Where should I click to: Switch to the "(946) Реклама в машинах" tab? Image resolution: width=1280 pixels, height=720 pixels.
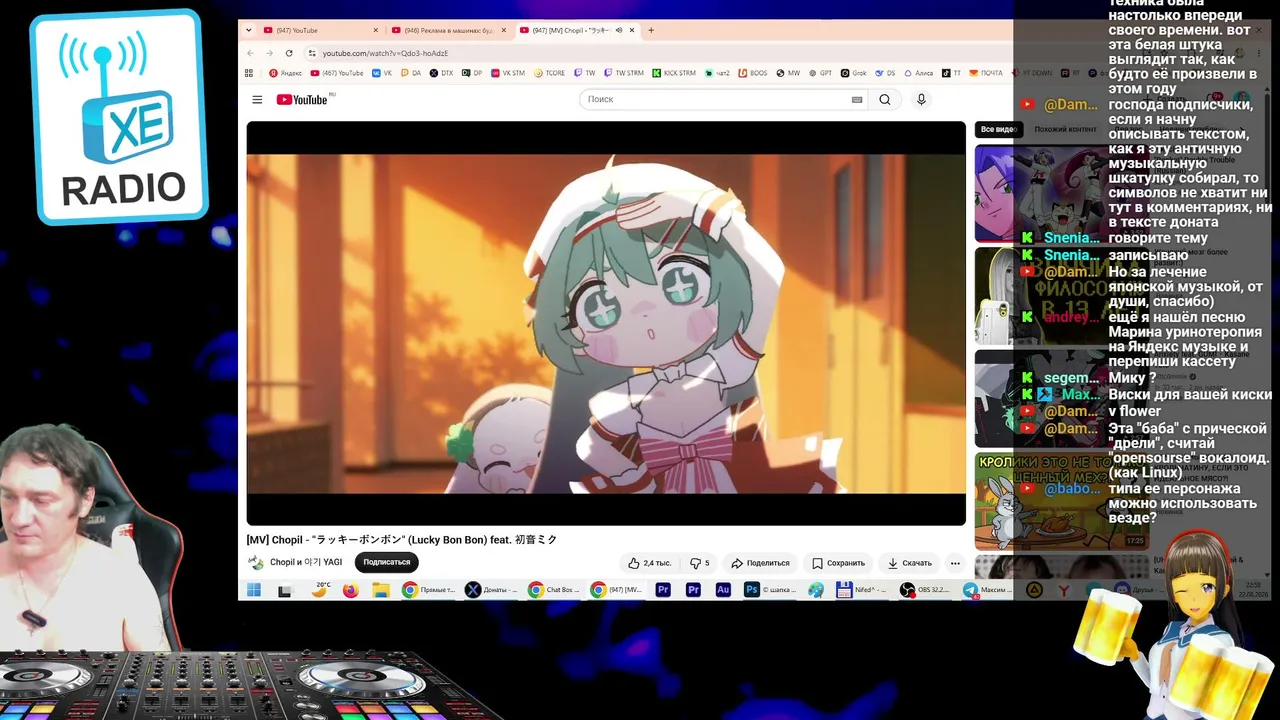click(x=449, y=30)
